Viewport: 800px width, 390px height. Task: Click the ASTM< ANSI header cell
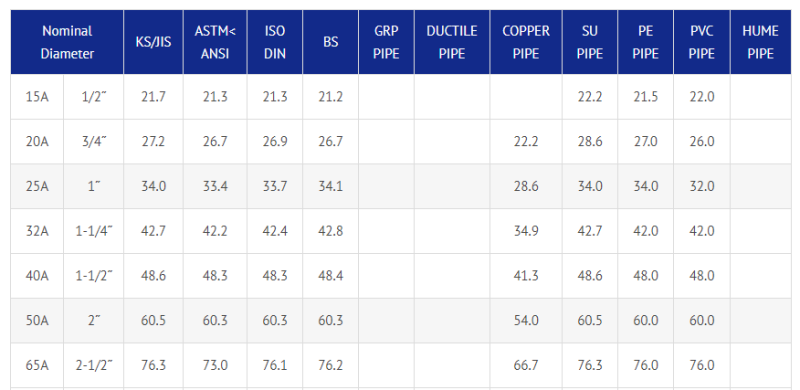pyautogui.click(x=215, y=42)
